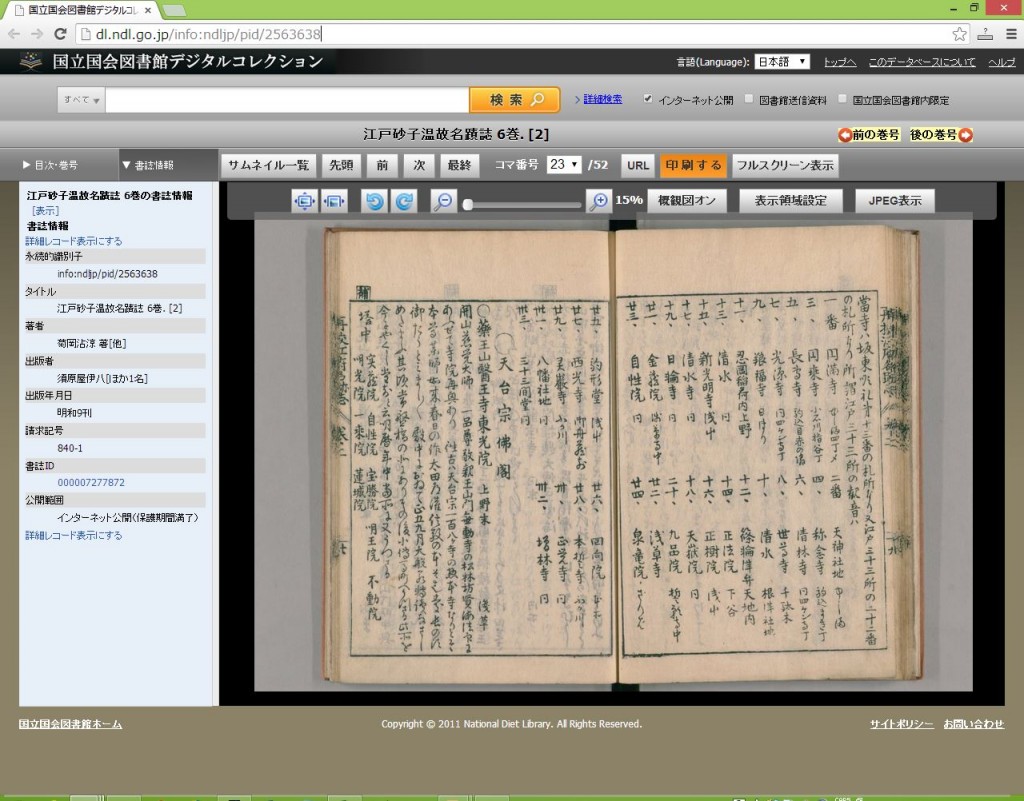Rotate the page image clockwise
This screenshot has height=801, width=1024.
click(x=404, y=201)
